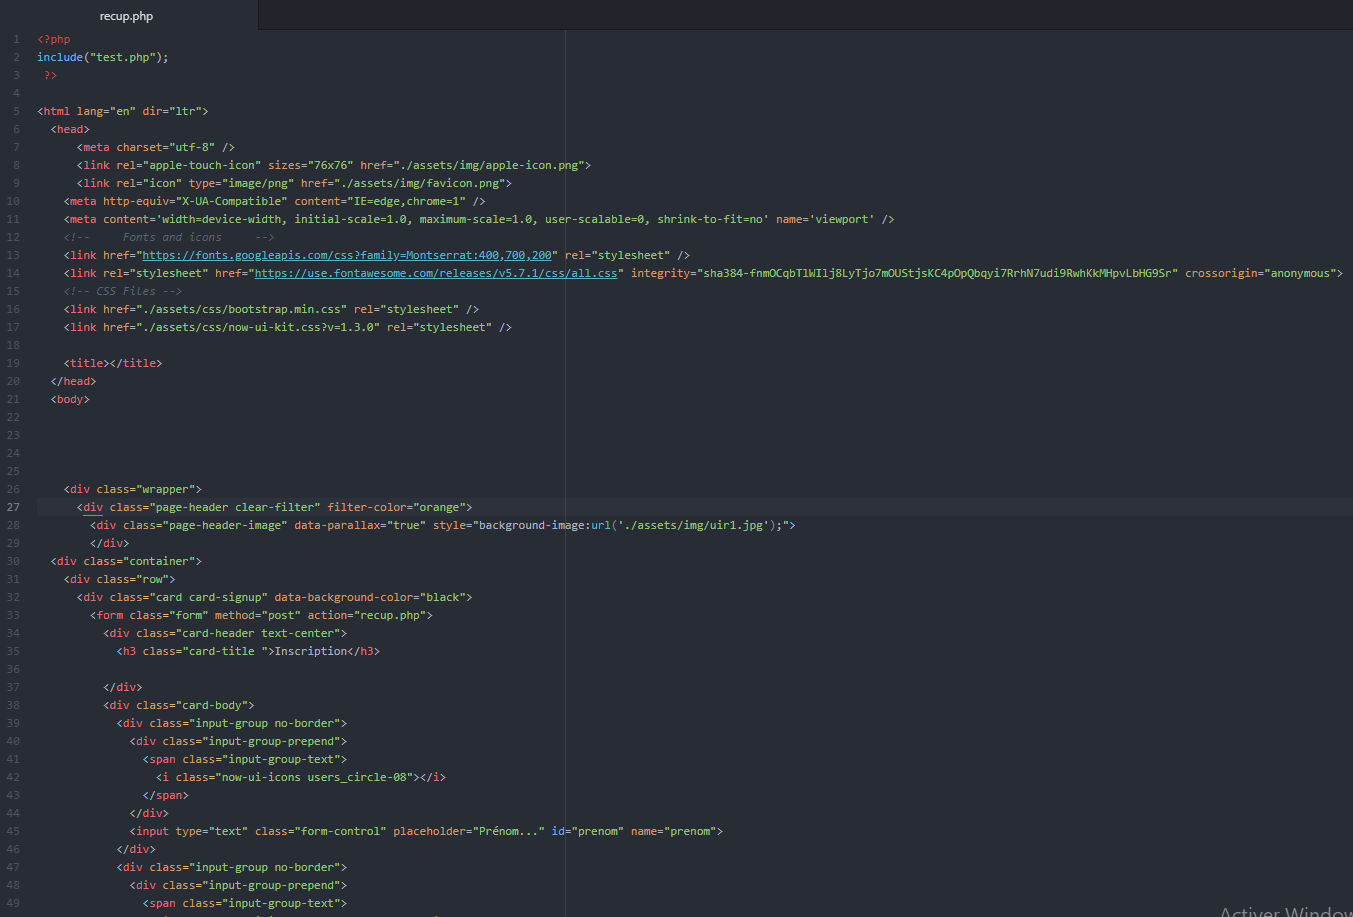Image resolution: width=1353 pixels, height=917 pixels.
Task: Switch to the recup.php tab
Action: pyautogui.click(x=126, y=16)
